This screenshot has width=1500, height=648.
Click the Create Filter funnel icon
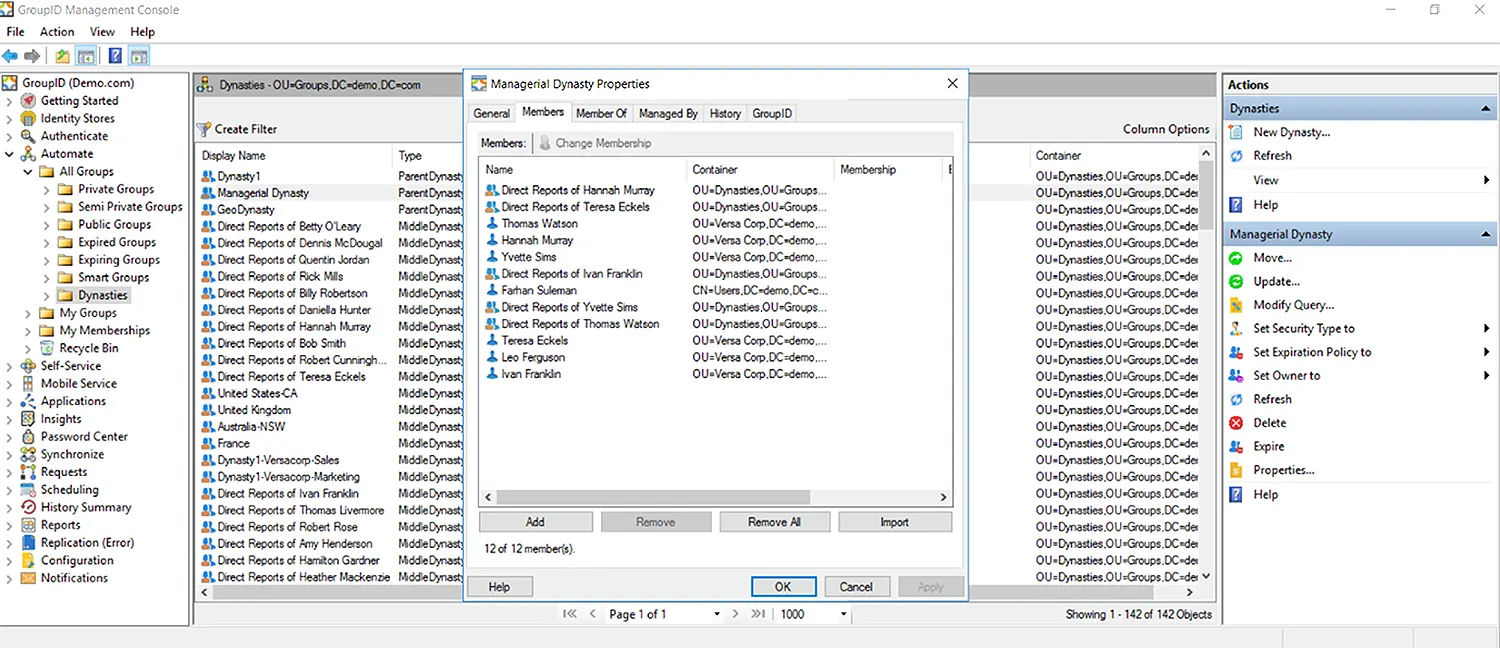tap(204, 129)
